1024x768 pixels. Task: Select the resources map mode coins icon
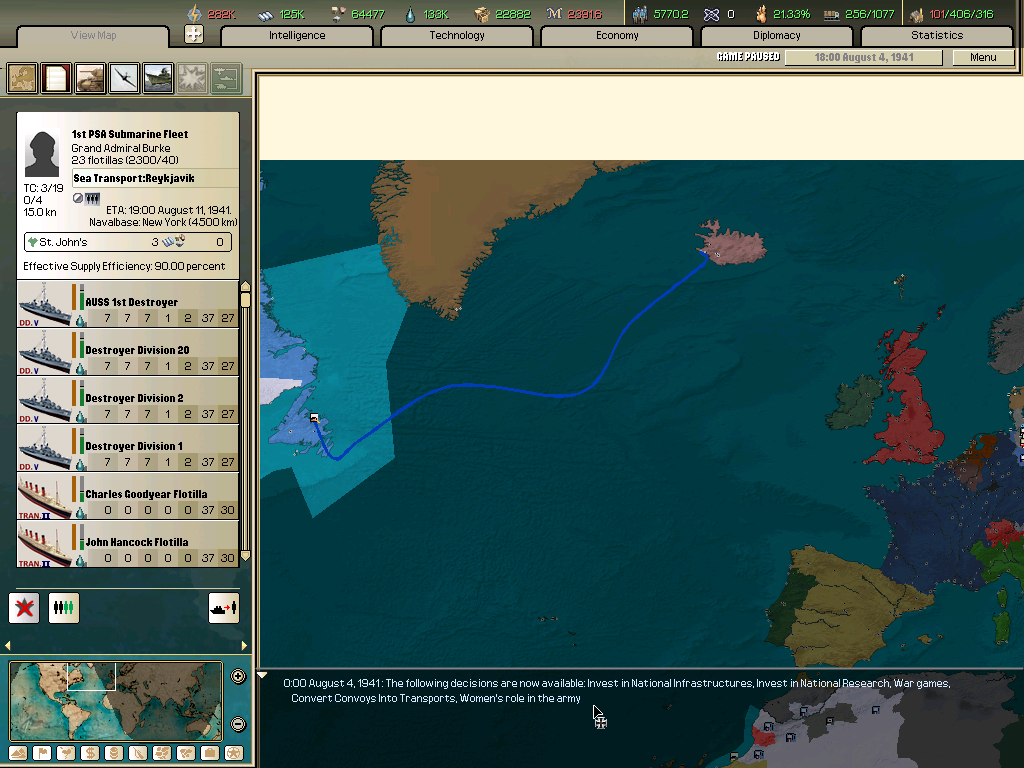113,753
